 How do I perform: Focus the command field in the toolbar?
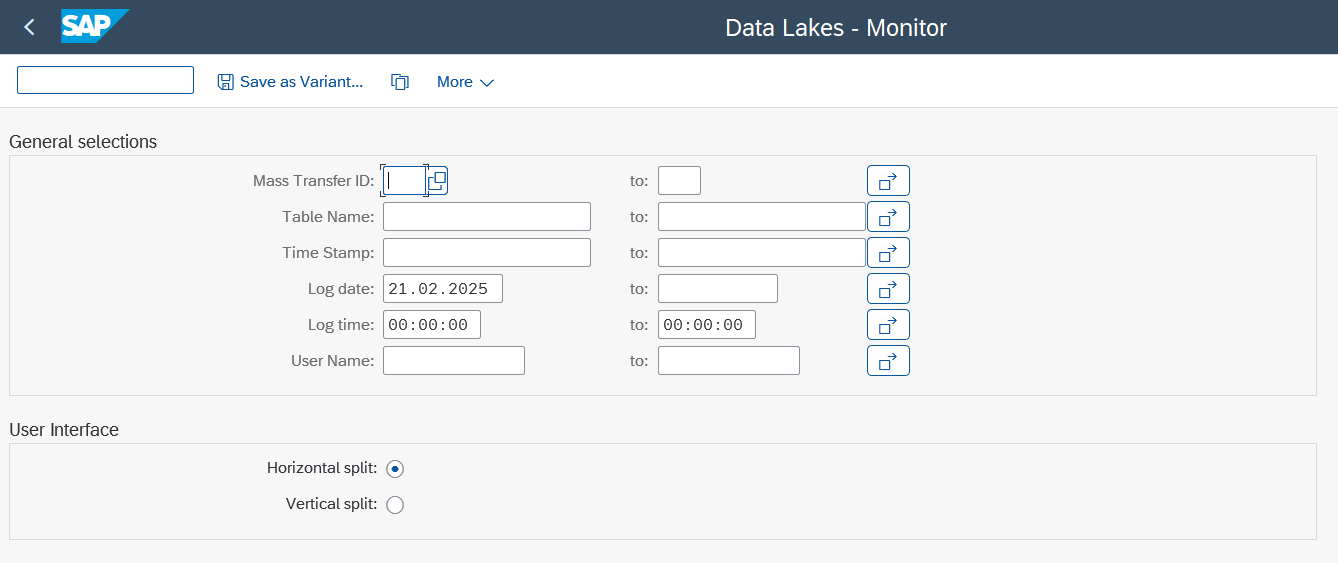(105, 80)
